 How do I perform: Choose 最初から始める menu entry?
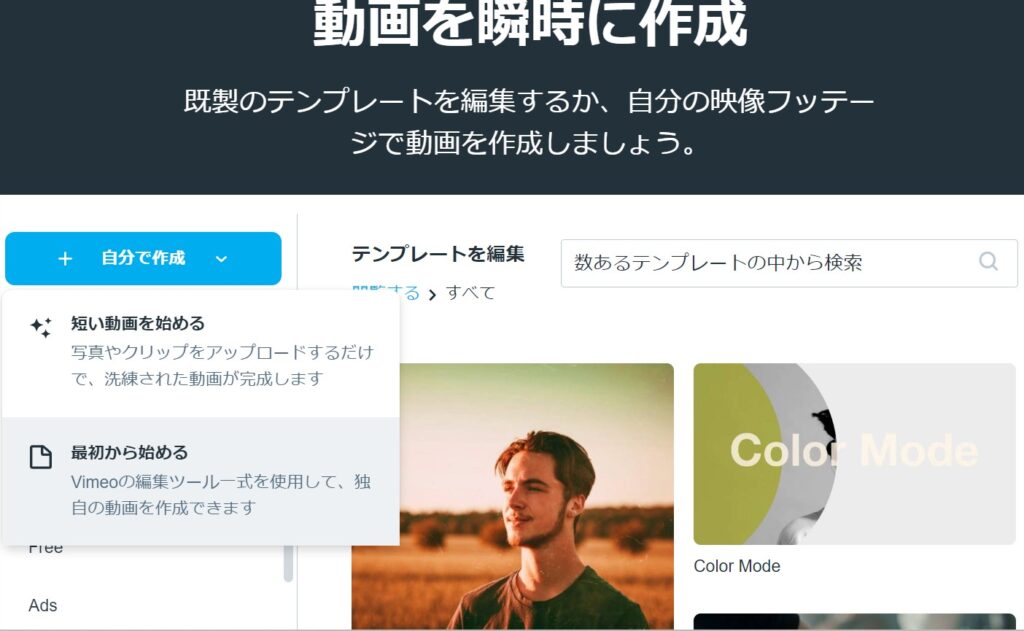coord(200,481)
